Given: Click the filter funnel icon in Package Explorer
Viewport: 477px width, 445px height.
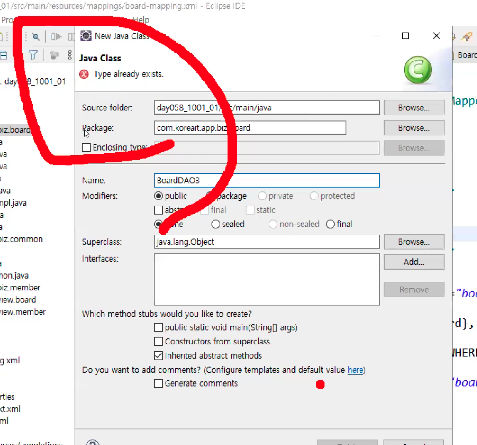Looking at the screenshot, I should pyautogui.click(x=33, y=55).
